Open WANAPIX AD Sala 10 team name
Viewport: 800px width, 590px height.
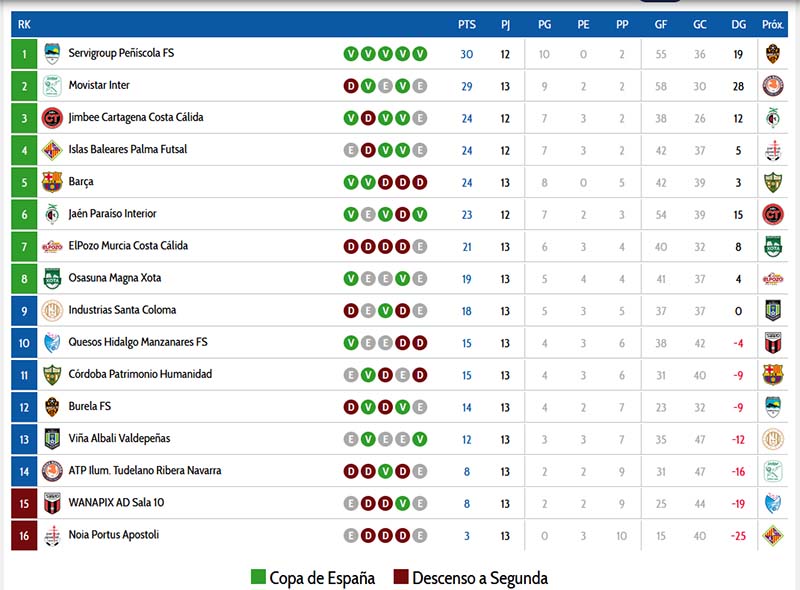(x=116, y=503)
